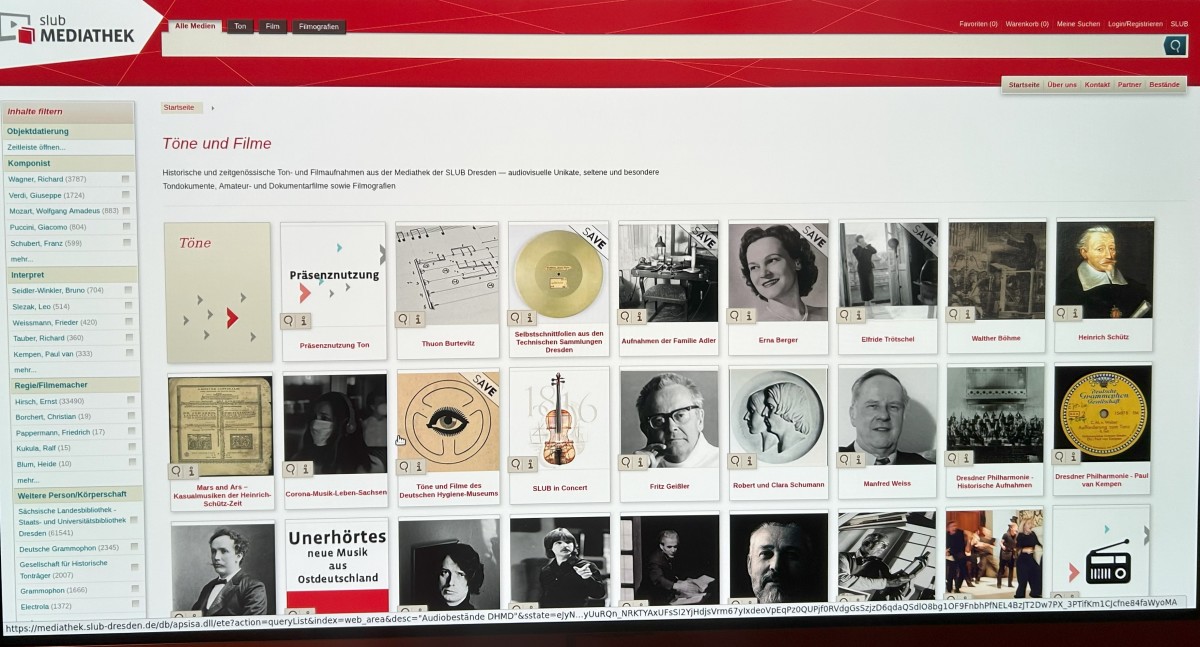1200x647 pixels.
Task: Click magnifier icon on Selbstschnittfolien card
Action: (x=515, y=318)
